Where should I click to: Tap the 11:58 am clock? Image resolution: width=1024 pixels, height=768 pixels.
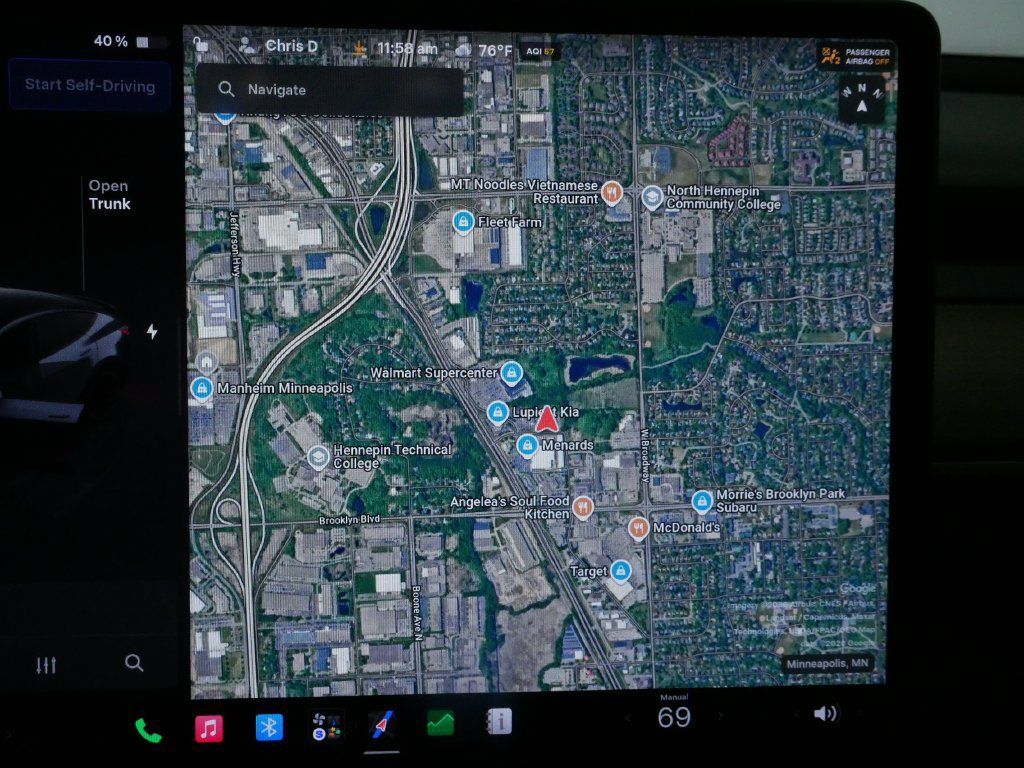point(407,48)
